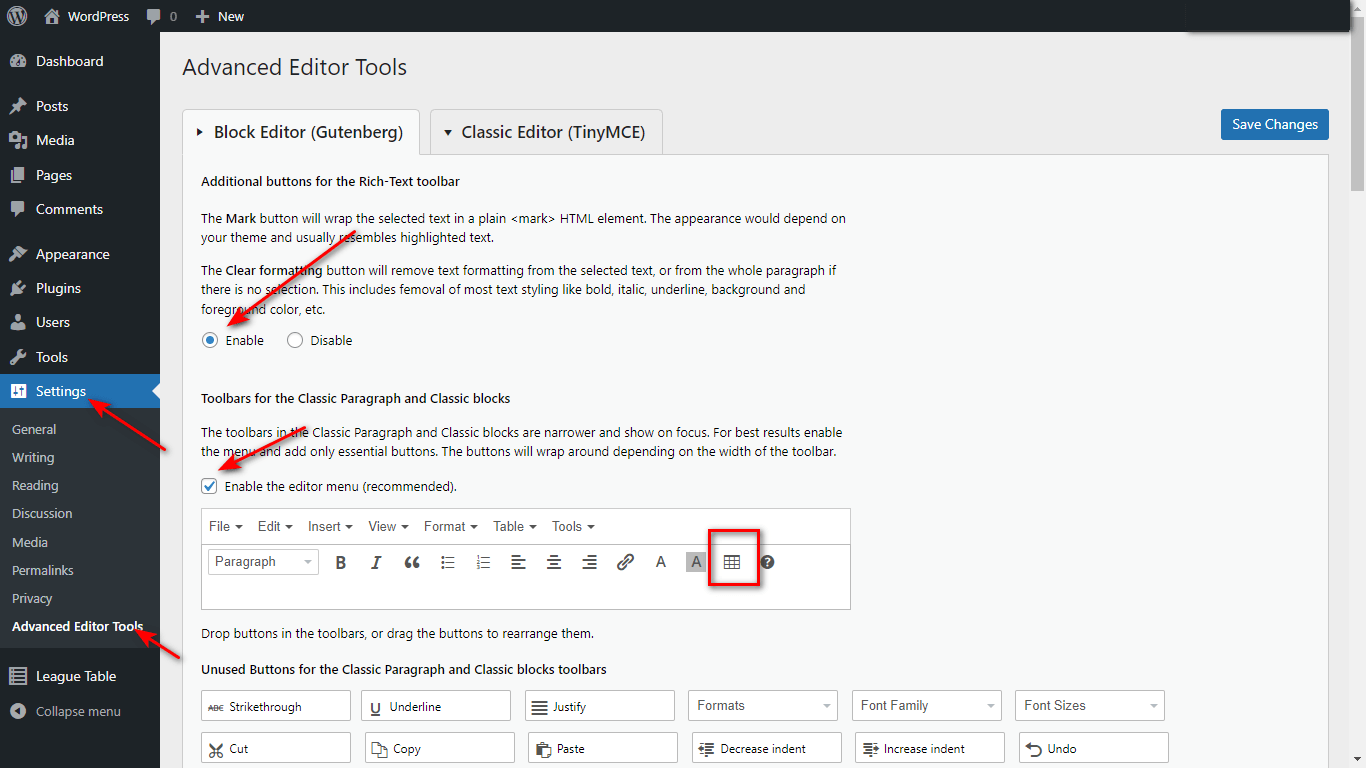Click the Blockquote toolbar button
This screenshot has height=768, width=1366.
click(412, 562)
